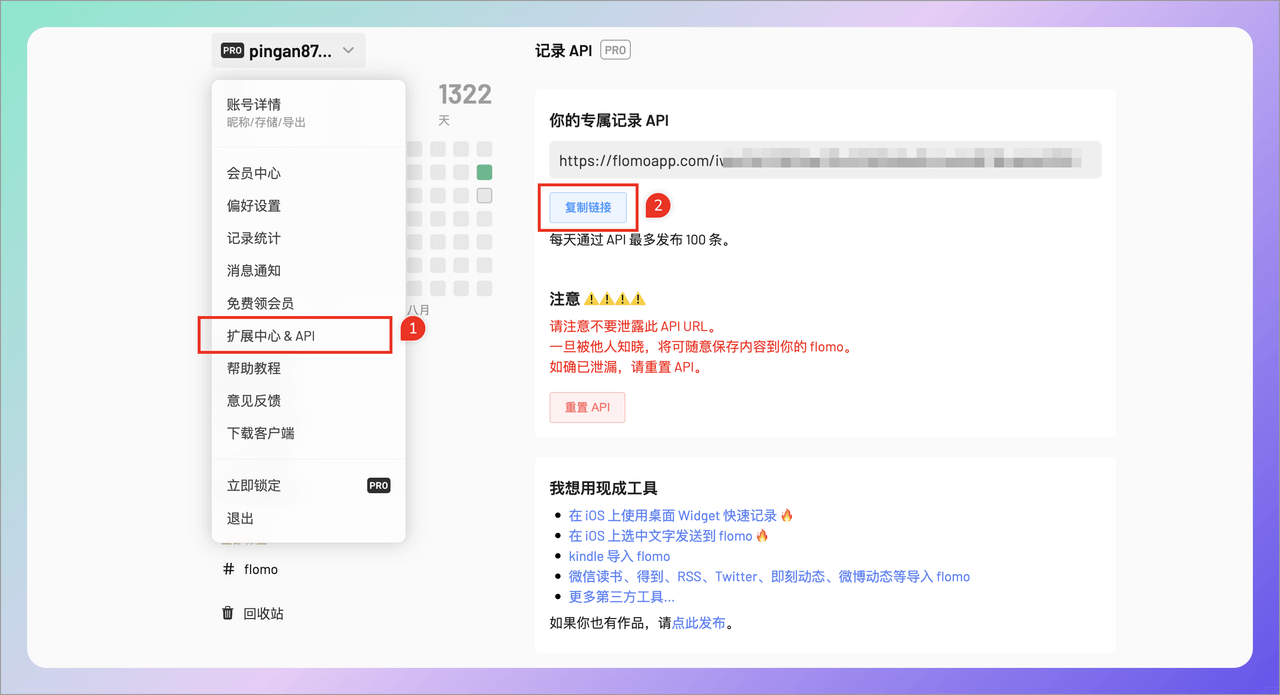The width and height of the screenshot is (1280, 695).
Task: Click the 重置 API button
Action: [x=587, y=407]
